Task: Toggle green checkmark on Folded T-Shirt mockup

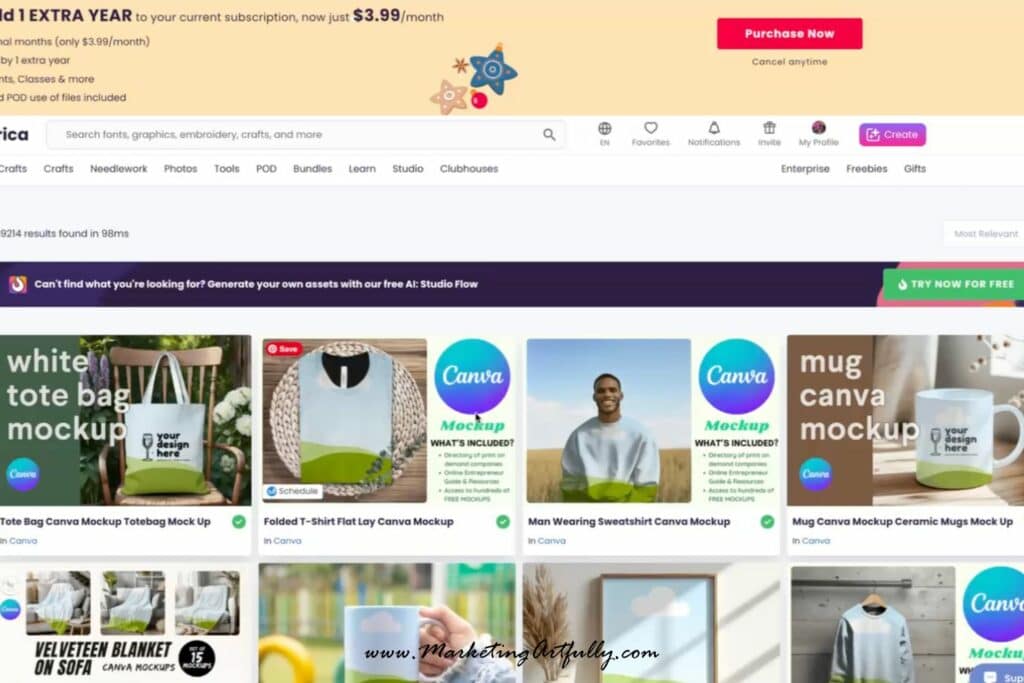Action: tap(503, 522)
